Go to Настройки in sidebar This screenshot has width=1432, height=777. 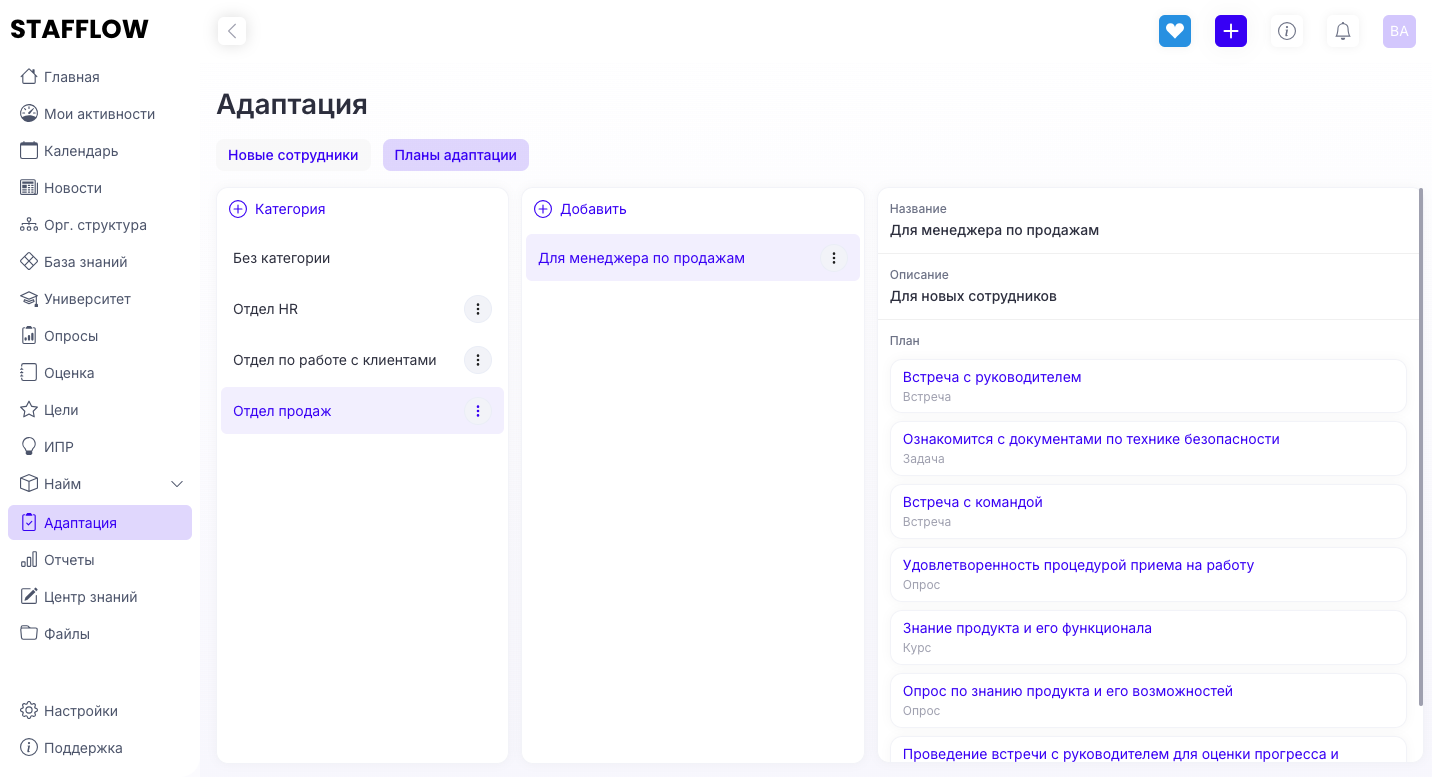81,711
